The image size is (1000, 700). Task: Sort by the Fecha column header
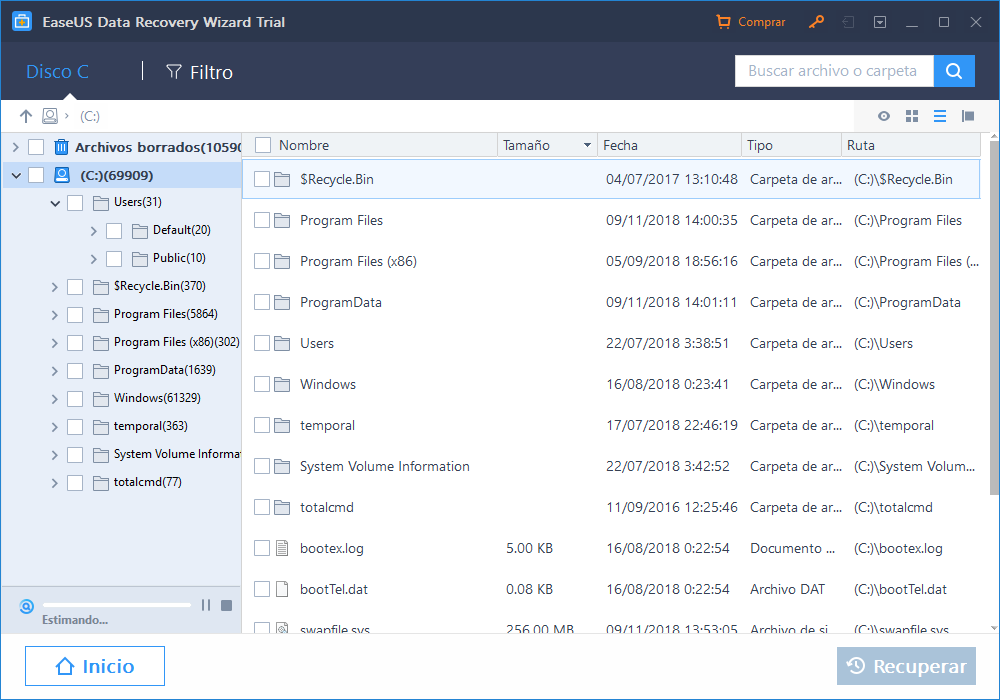621,145
